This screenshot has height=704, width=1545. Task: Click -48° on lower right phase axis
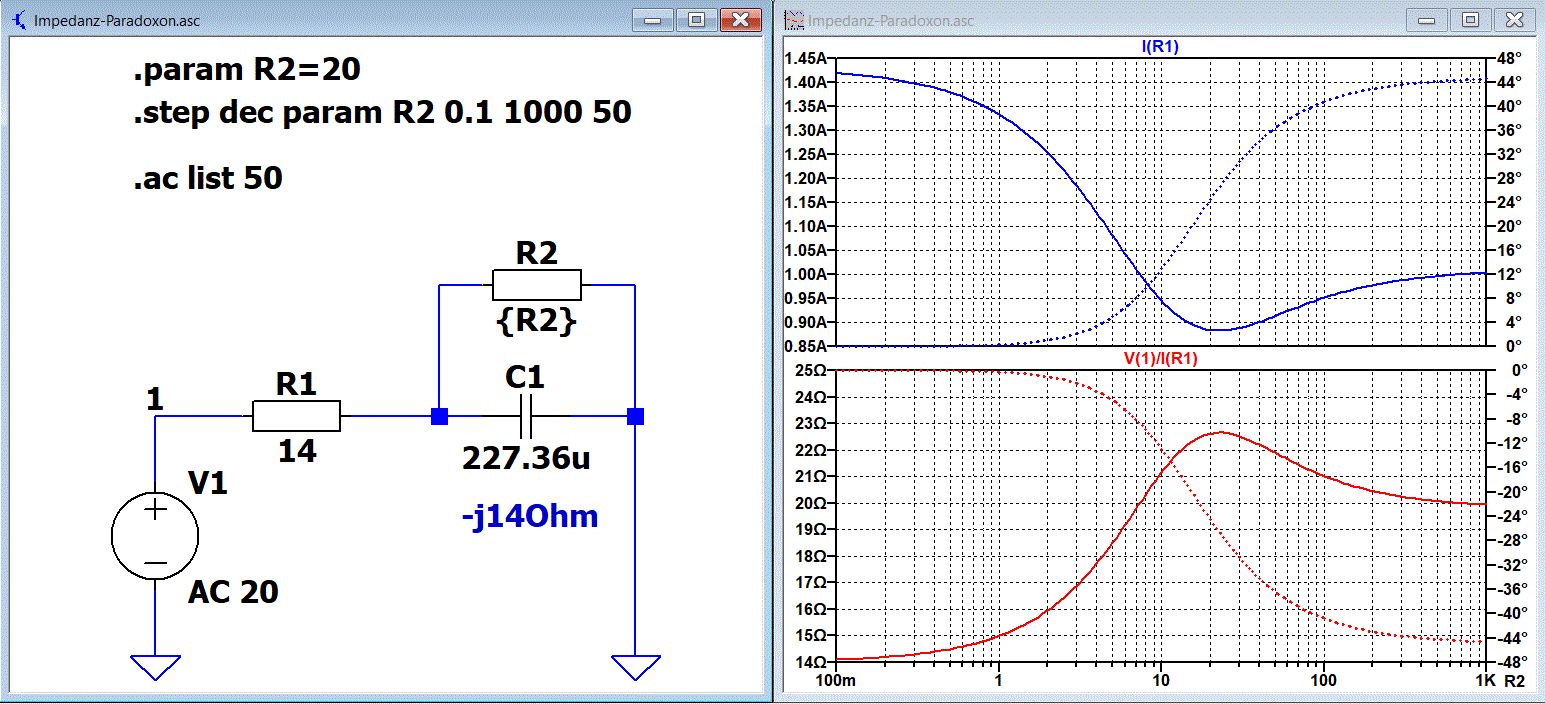coord(1509,662)
